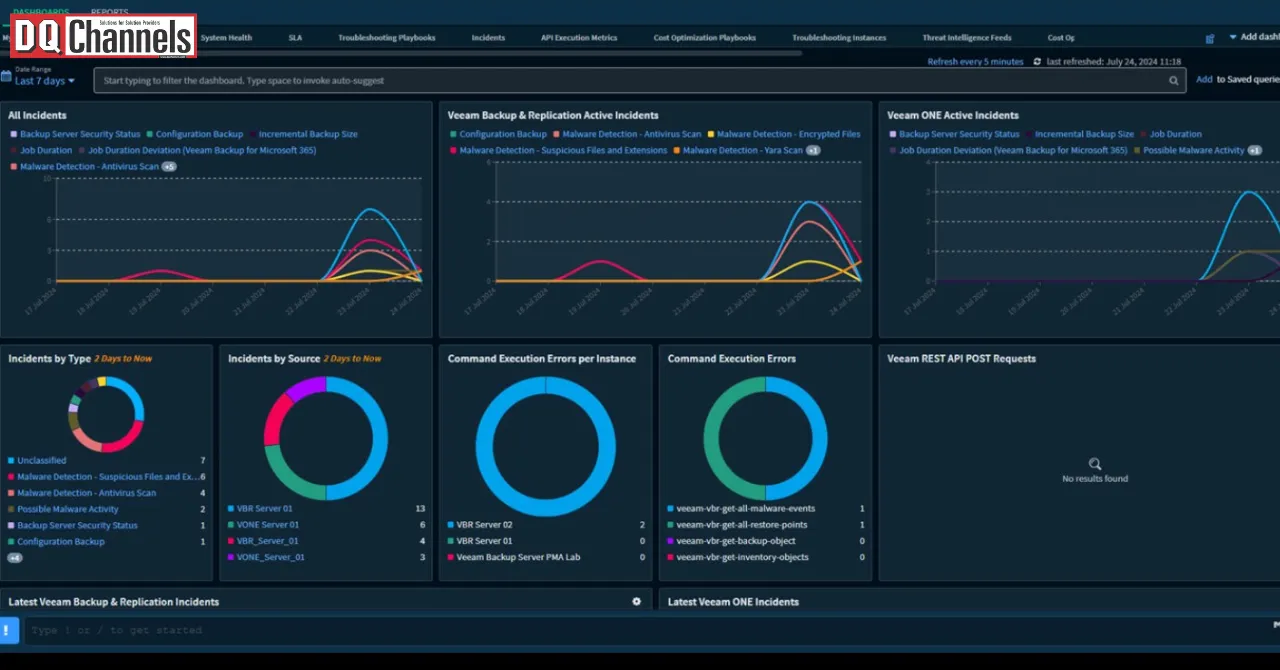The image size is (1280, 670).
Task: Click veeam-vbr-get-inventory-objects legend text
Action: point(742,557)
